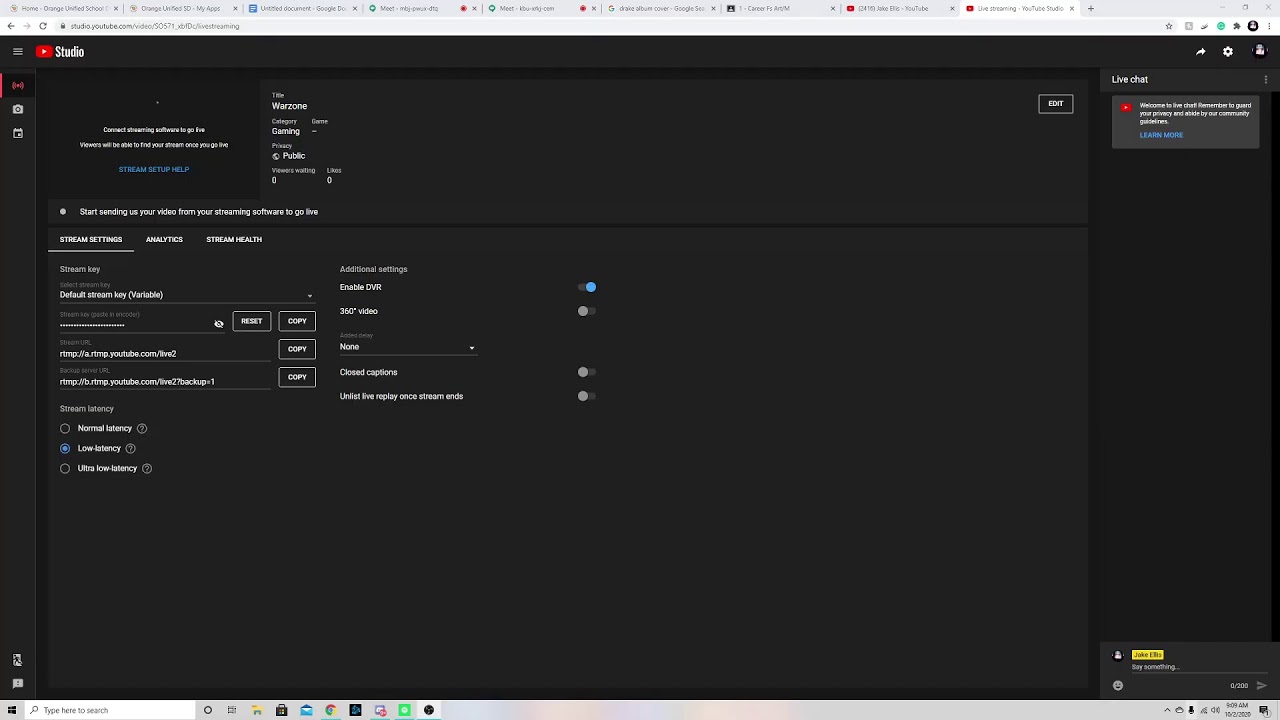Open the account avatar in Studio header

click(x=1260, y=52)
